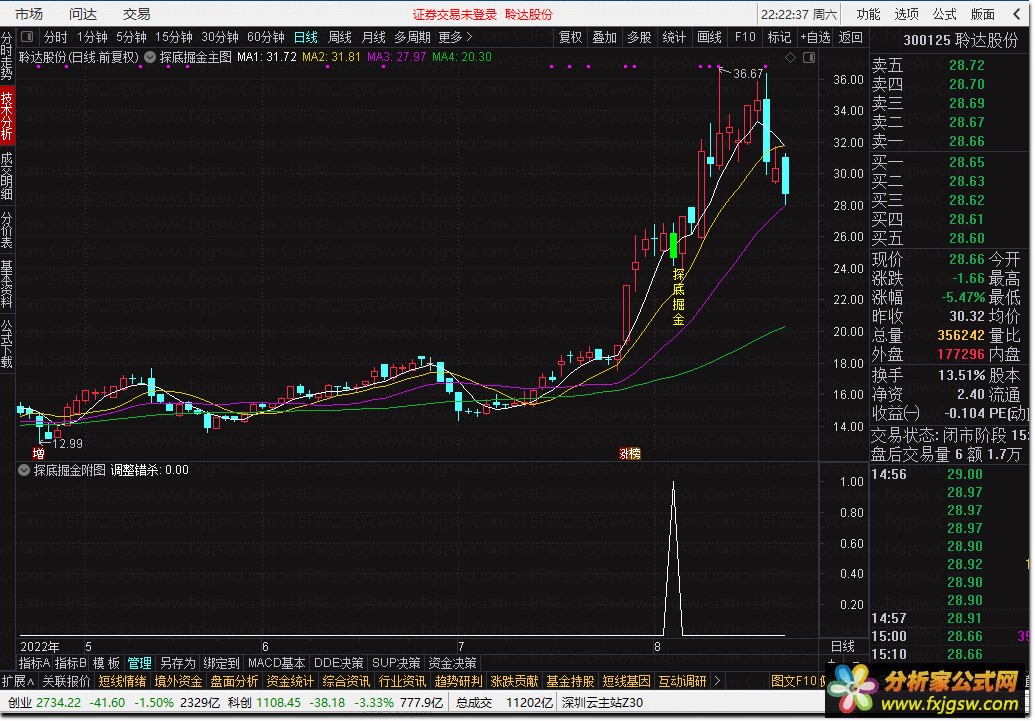Click the 300125 聆达股份 stock title
Screen dimensions: 1035x721
coord(960,40)
